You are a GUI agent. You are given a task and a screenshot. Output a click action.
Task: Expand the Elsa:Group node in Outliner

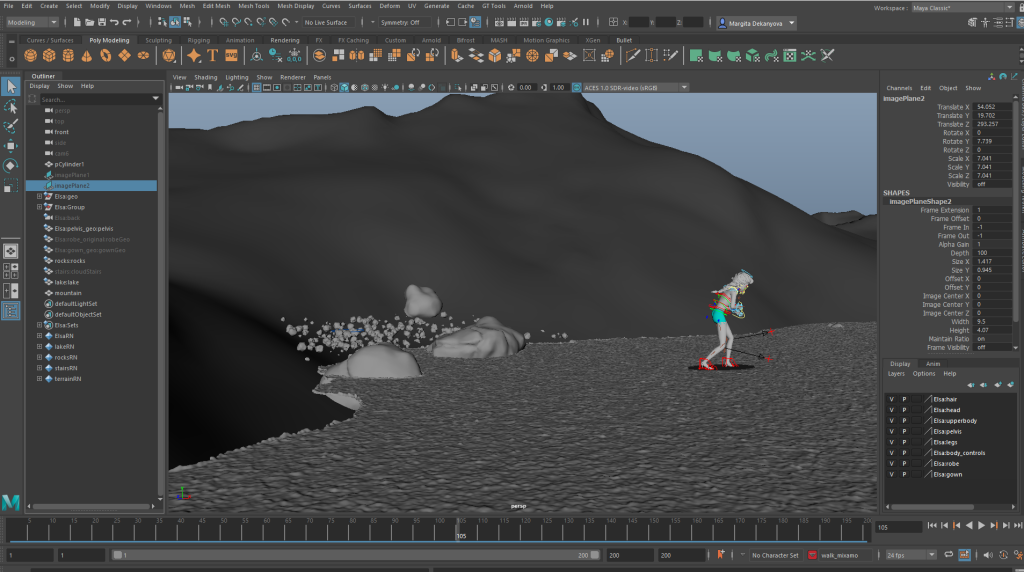pos(40,207)
